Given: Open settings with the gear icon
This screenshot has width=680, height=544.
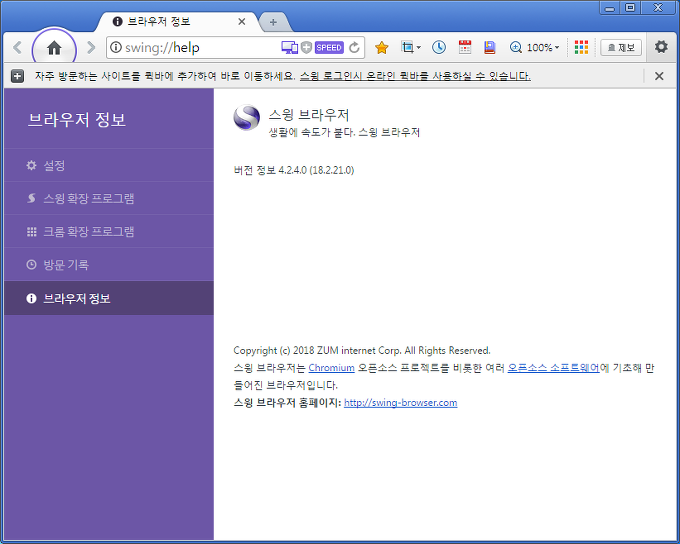Looking at the screenshot, I should pos(661,46).
